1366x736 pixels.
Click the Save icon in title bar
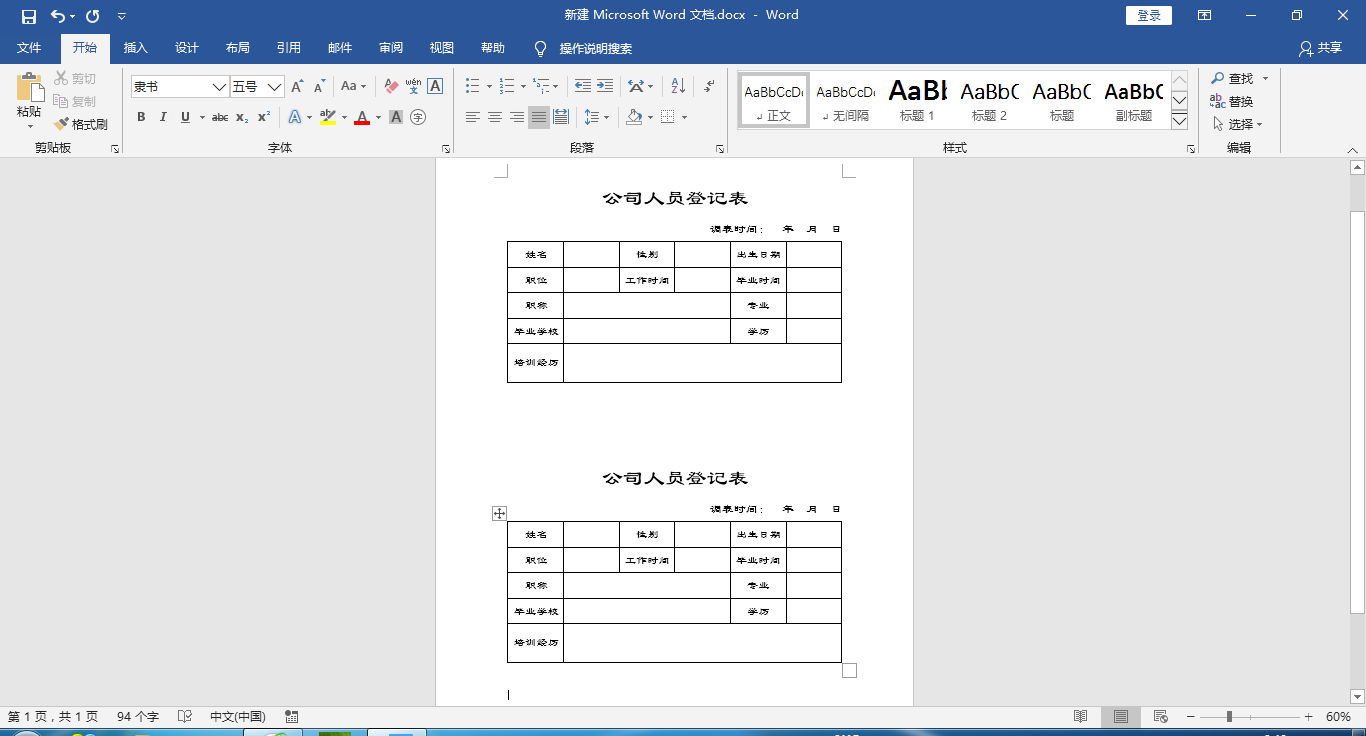click(x=29, y=16)
